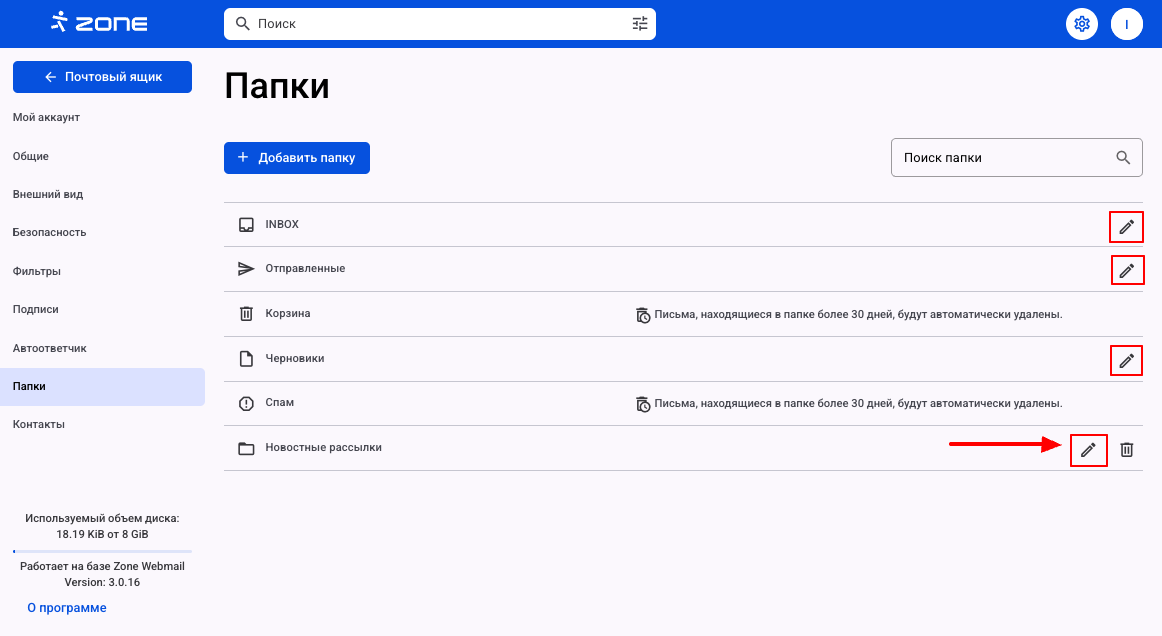Click the edit pencil for Черновики folder
Screen dimensions: 1162x636
click(x=1127, y=360)
